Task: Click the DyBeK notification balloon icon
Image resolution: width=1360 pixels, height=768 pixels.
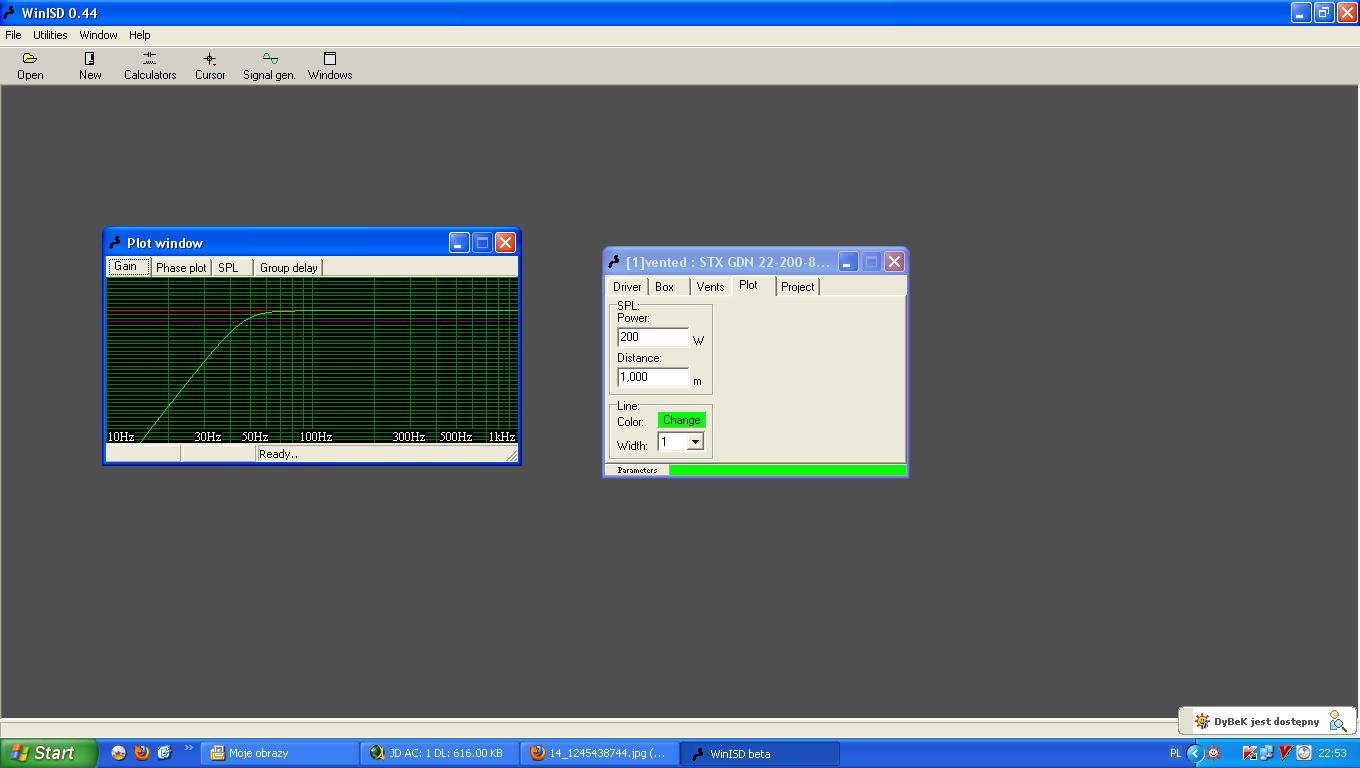Action: pyautogui.click(x=1202, y=721)
